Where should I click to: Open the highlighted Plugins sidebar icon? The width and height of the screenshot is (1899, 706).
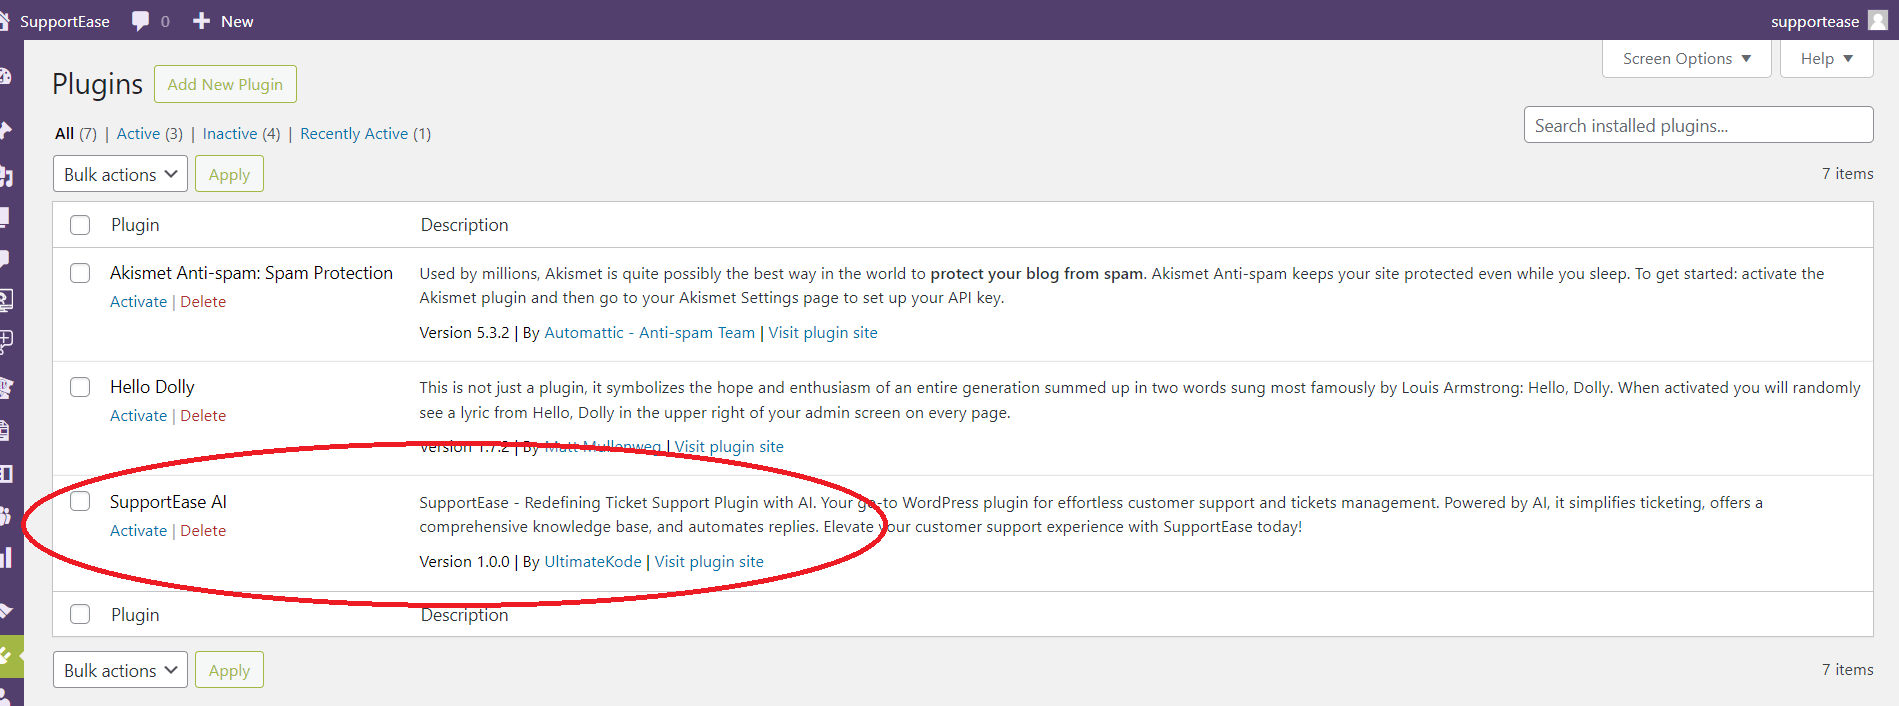click(x=8, y=656)
